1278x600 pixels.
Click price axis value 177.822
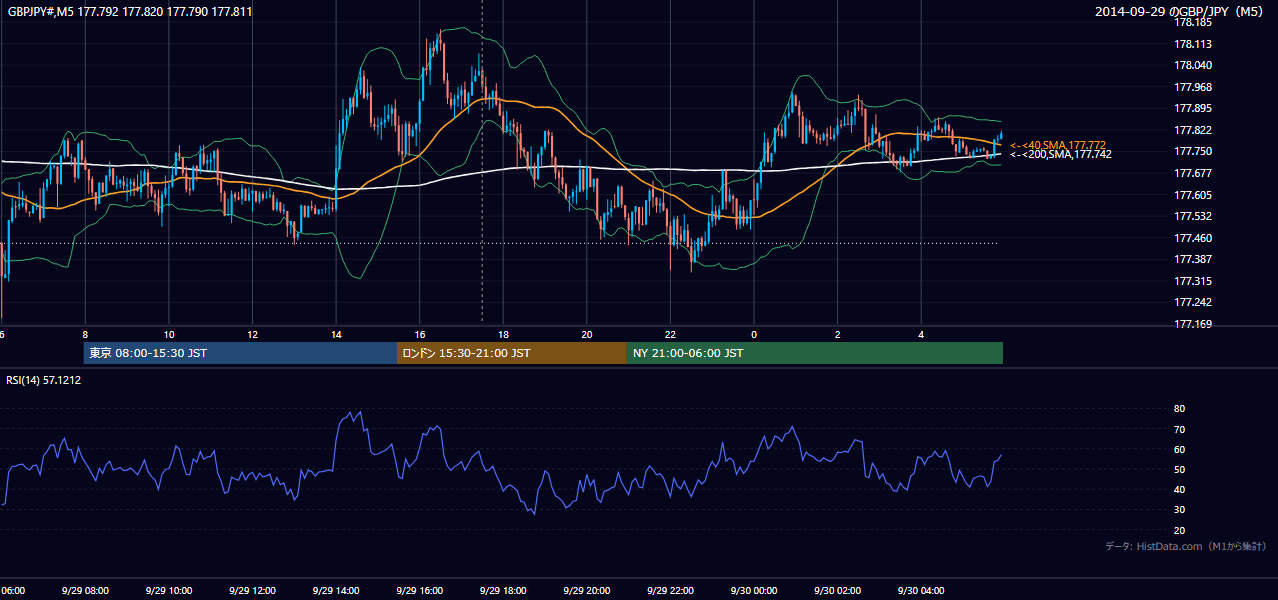click(x=1193, y=130)
